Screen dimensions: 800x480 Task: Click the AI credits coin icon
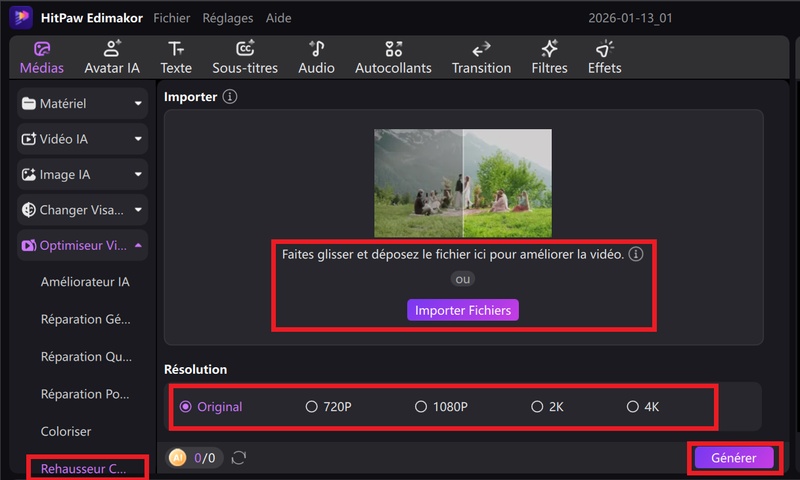pos(178,458)
